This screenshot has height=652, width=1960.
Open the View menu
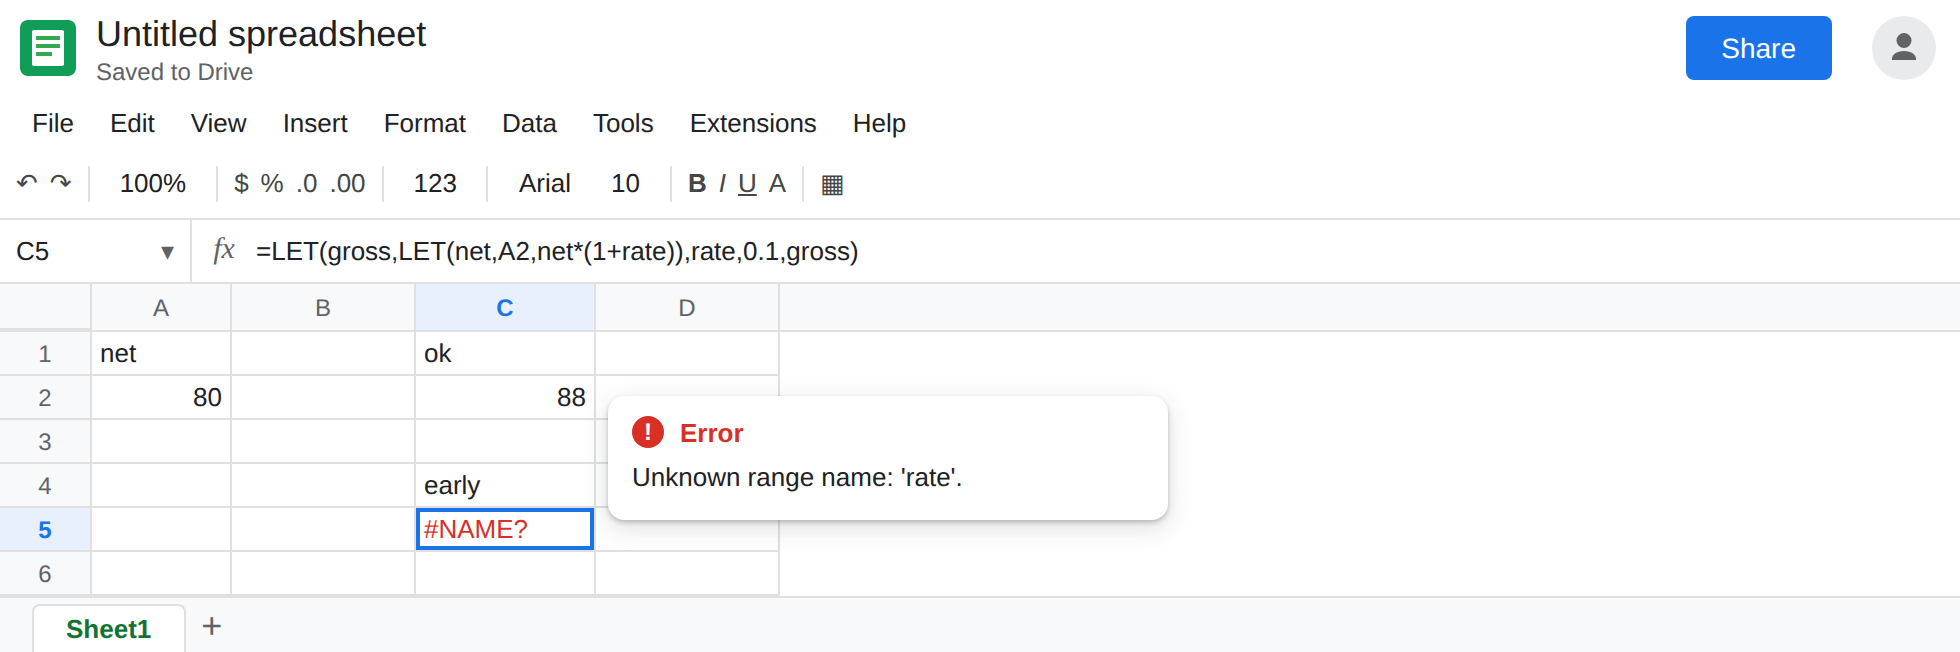click(219, 123)
